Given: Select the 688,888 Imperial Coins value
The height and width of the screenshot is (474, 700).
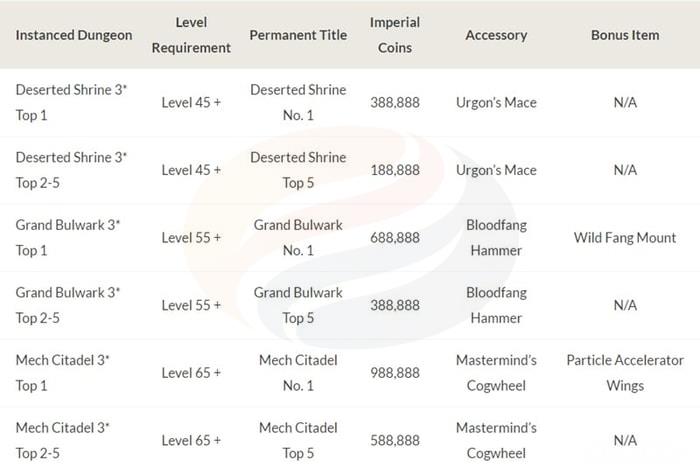Looking at the screenshot, I should point(394,238).
